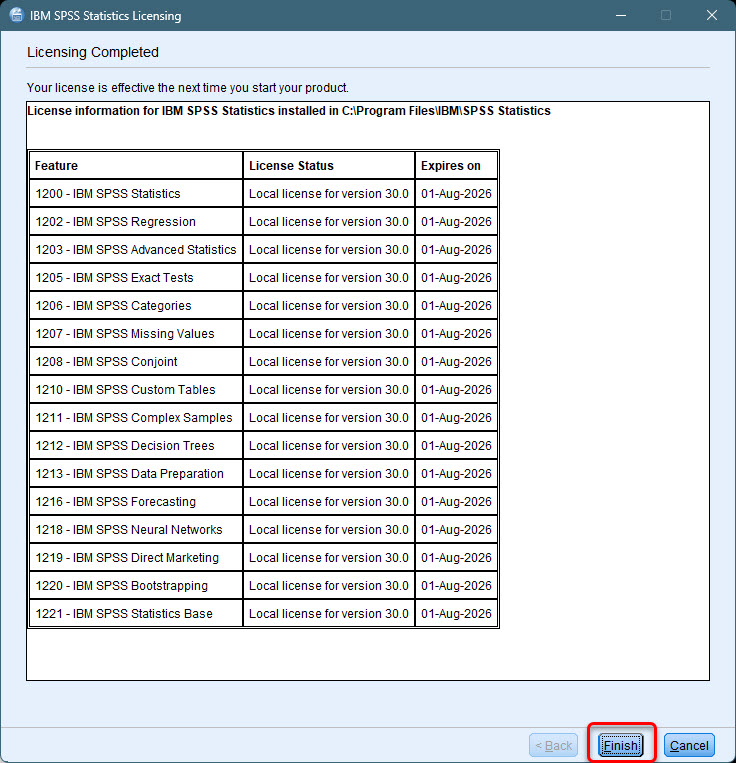Select the 1221 - IBM SPSS Statistics Base cell
Image resolution: width=736 pixels, height=763 pixels.
(136, 613)
